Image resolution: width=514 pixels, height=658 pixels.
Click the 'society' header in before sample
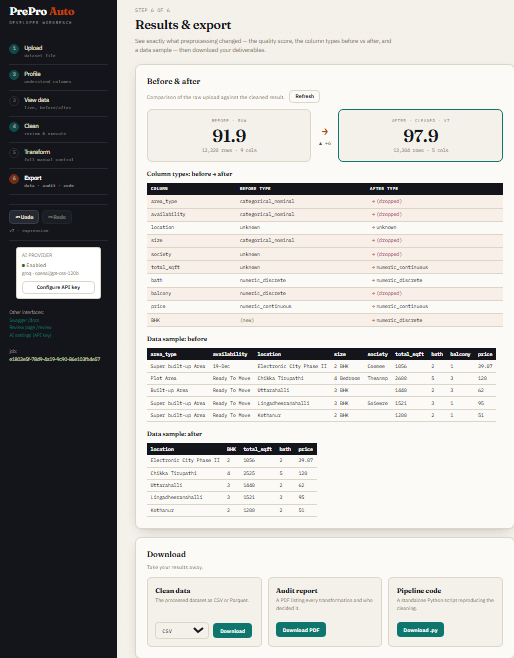tap(378, 354)
